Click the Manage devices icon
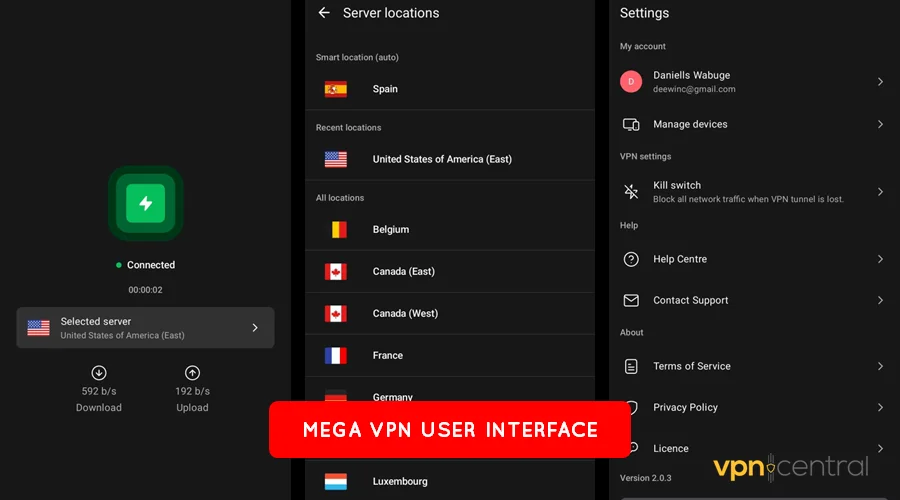Image resolution: width=900 pixels, height=500 pixels. pyautogui.click(x=631, y=125)
